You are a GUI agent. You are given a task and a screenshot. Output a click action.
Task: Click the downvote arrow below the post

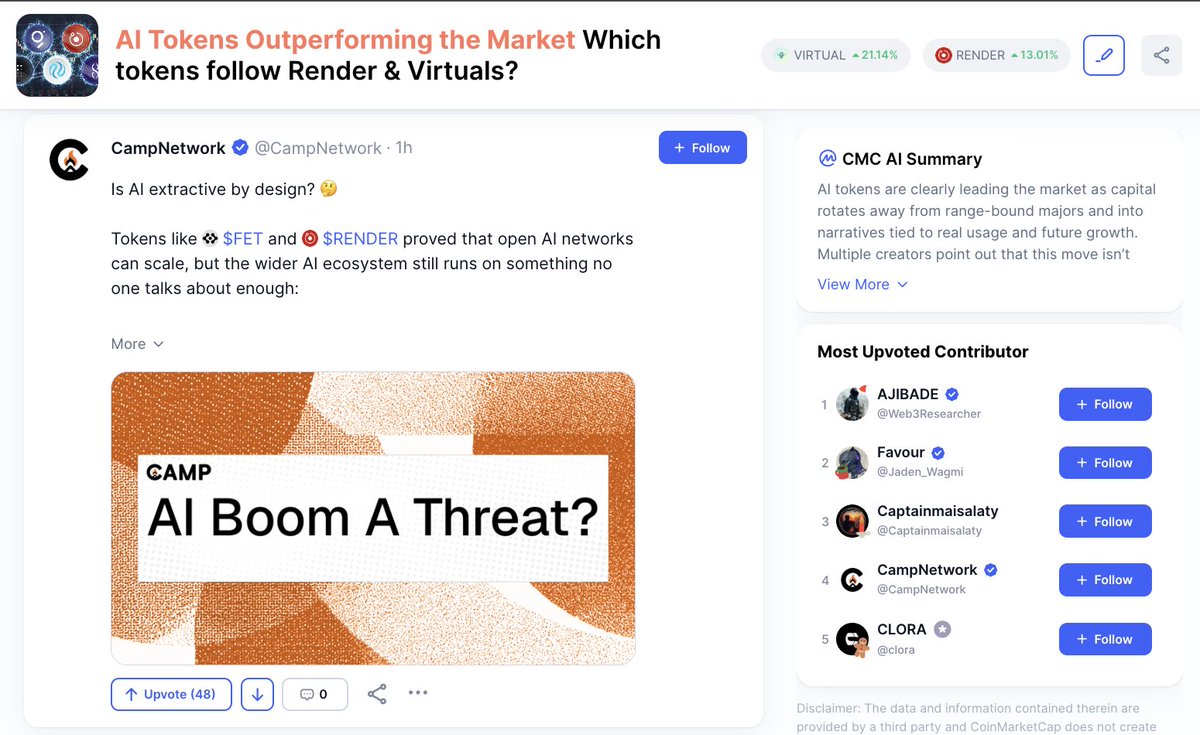[x=257, y=694]
